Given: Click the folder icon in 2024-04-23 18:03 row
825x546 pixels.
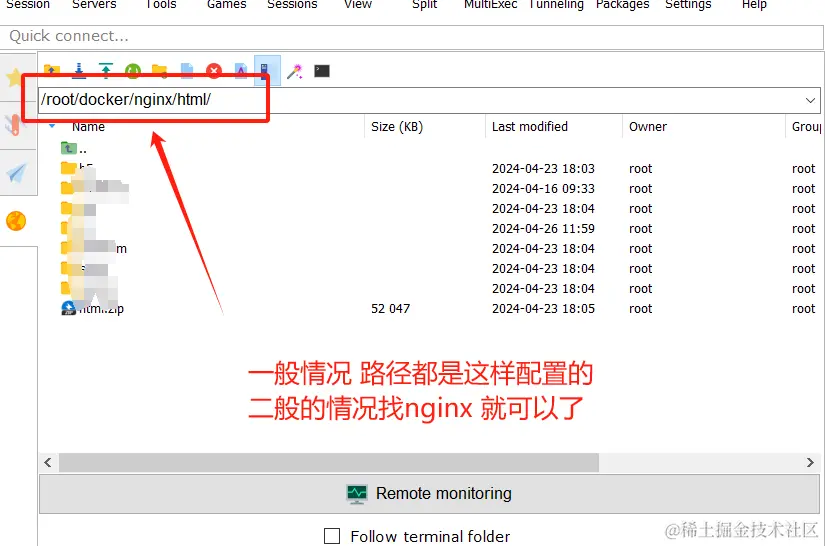Looking at the screenshot, I should (x=68, y=168).
